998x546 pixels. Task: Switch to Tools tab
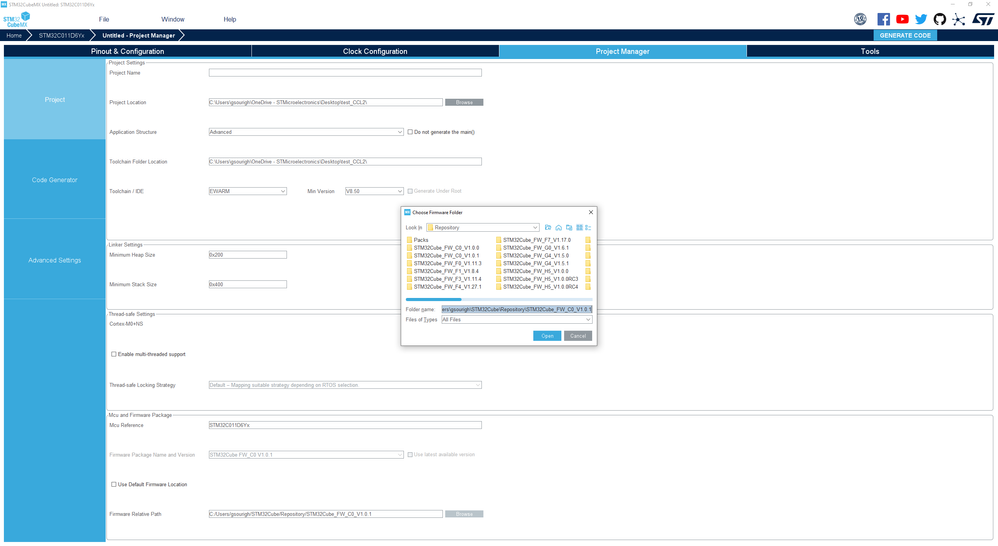[x=870, y=51]
